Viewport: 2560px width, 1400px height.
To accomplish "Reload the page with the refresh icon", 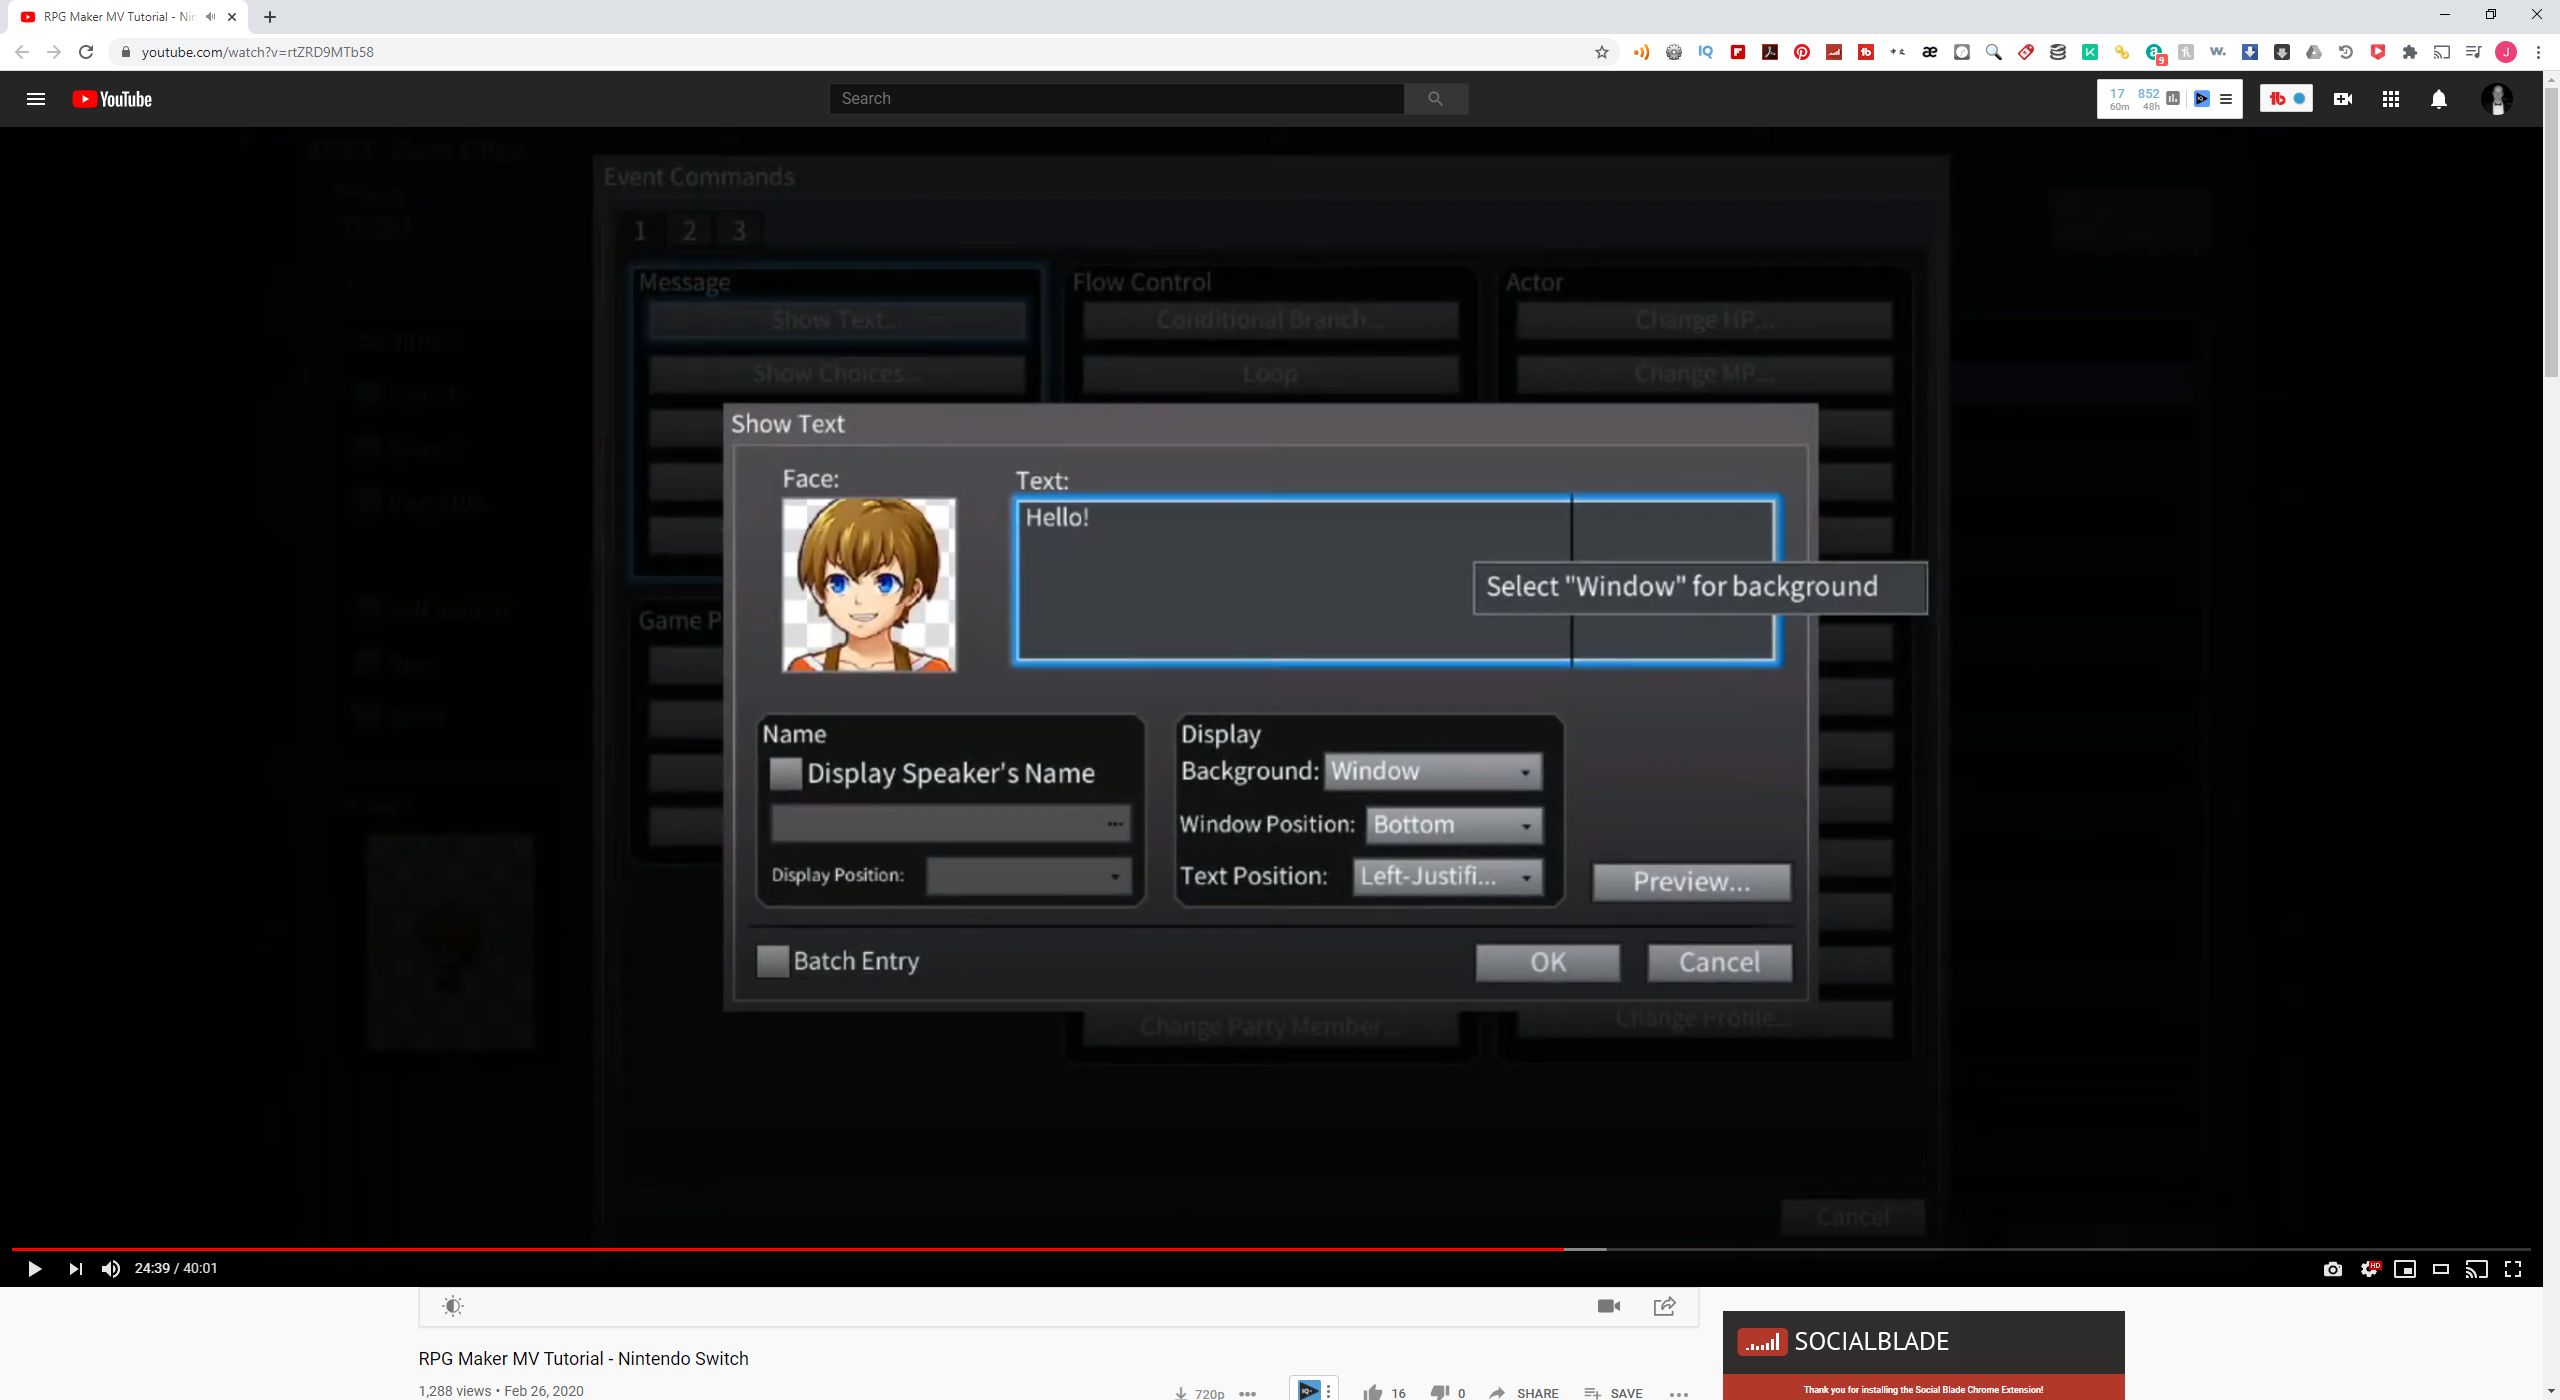I will click(86, 52).
